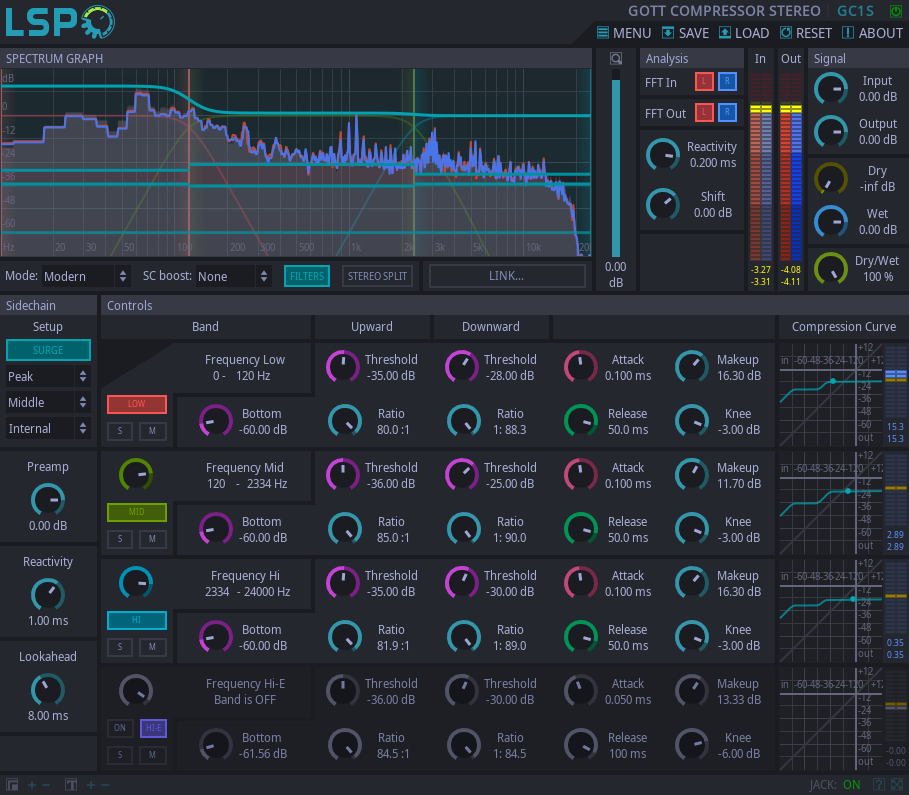This screenshot has width=909, height=795.
Task: Toggle FFT Out left channel L
Action: (704, 112)
